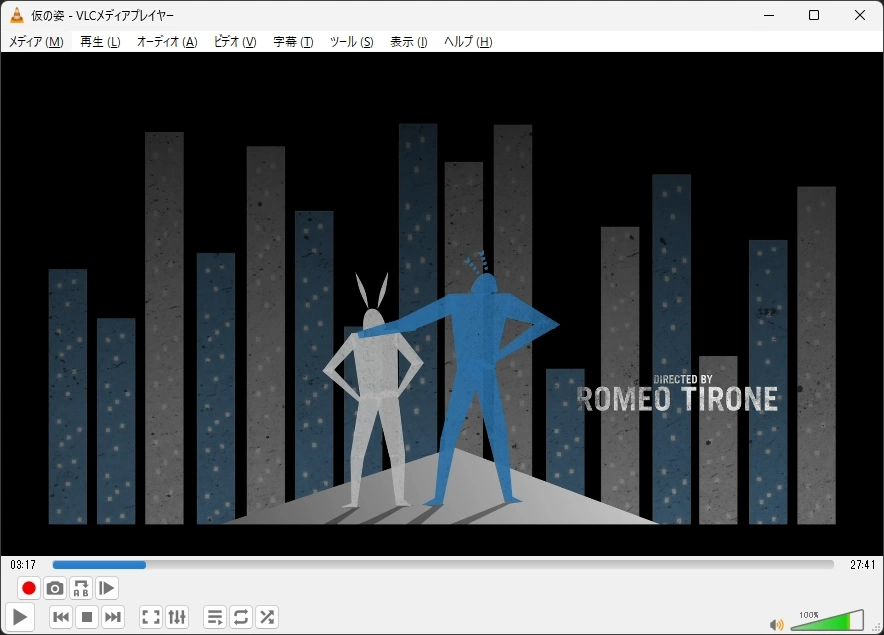This screenshot has width=884, height=635.
Task: Skip to the next media item
Action: (x=113, y=617)
